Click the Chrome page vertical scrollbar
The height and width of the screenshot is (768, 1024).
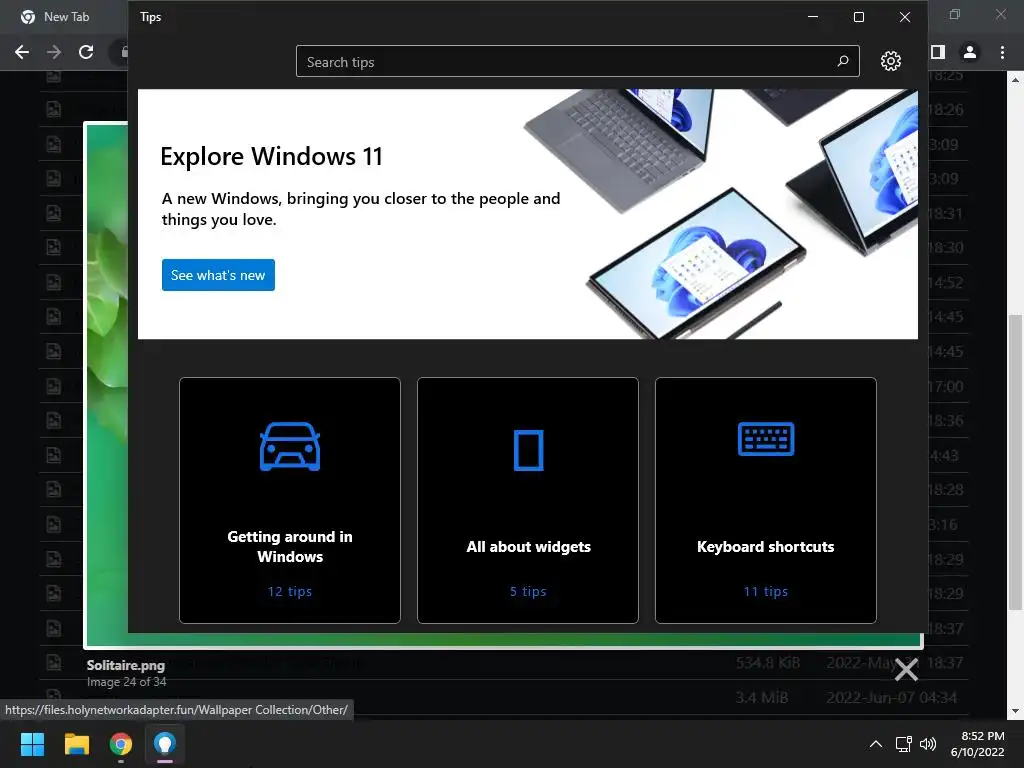pos(1016,462)
